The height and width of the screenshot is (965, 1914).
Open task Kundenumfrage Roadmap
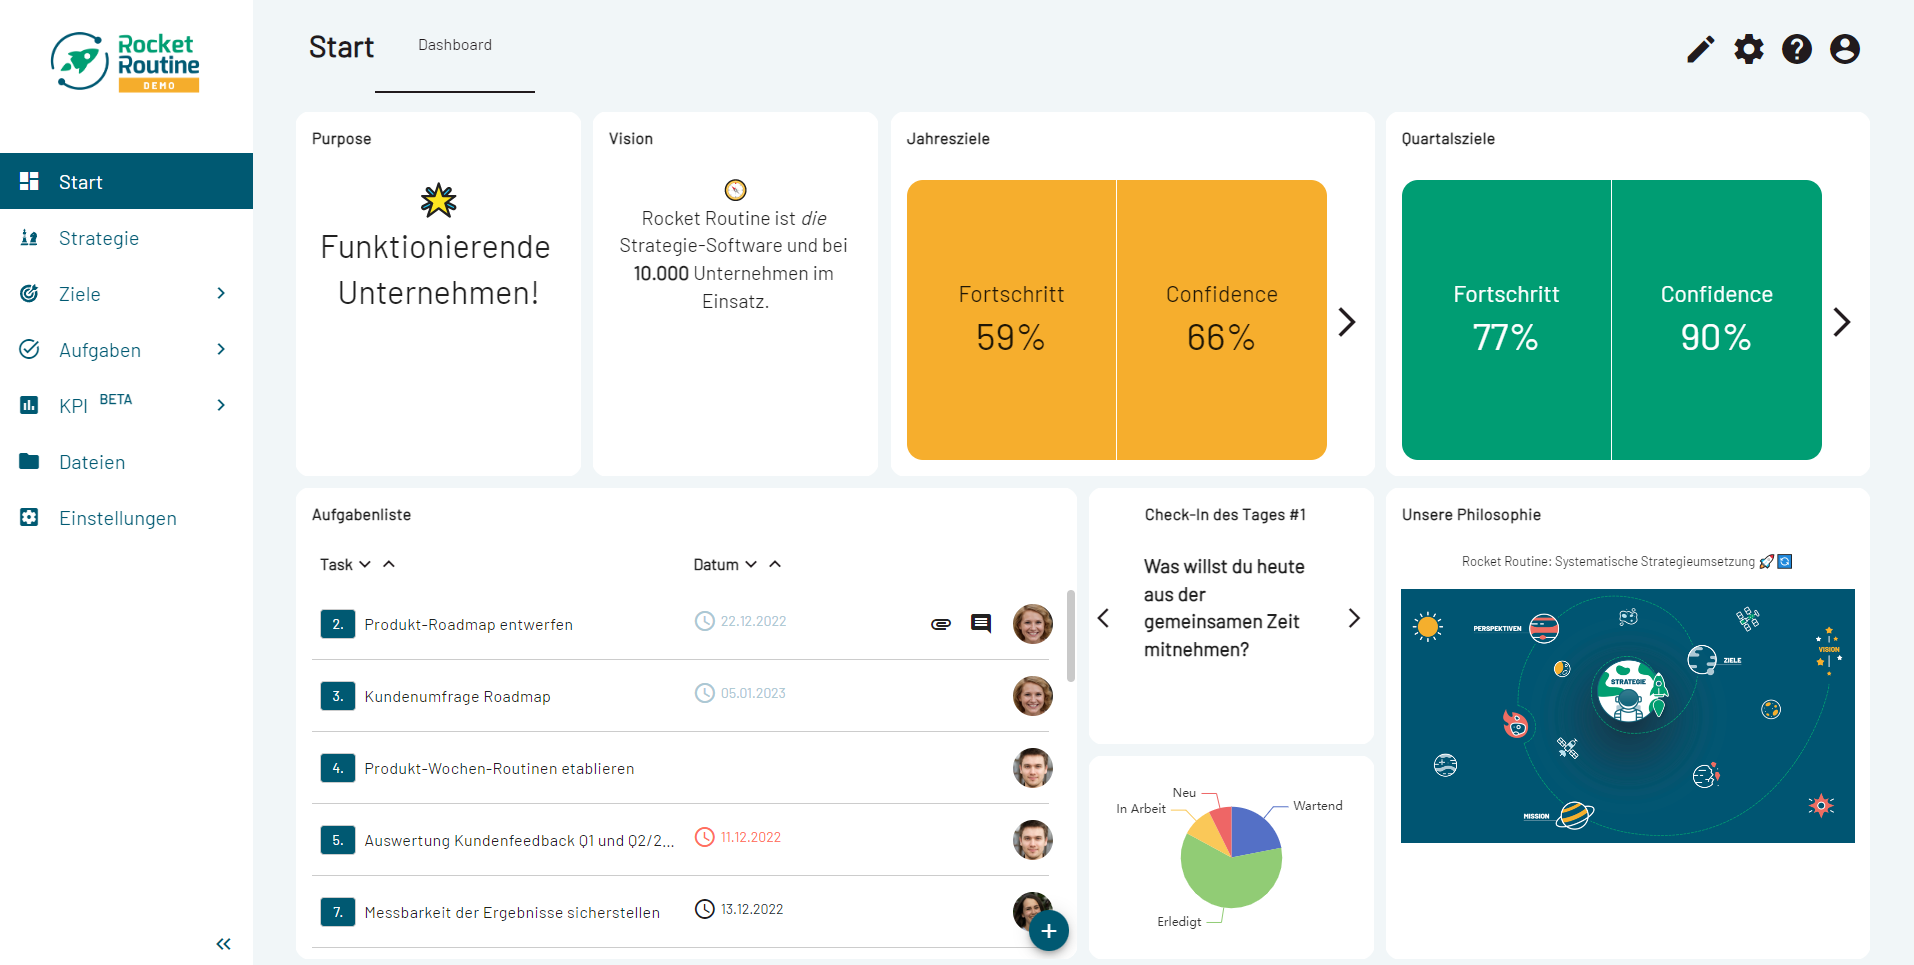457,697
